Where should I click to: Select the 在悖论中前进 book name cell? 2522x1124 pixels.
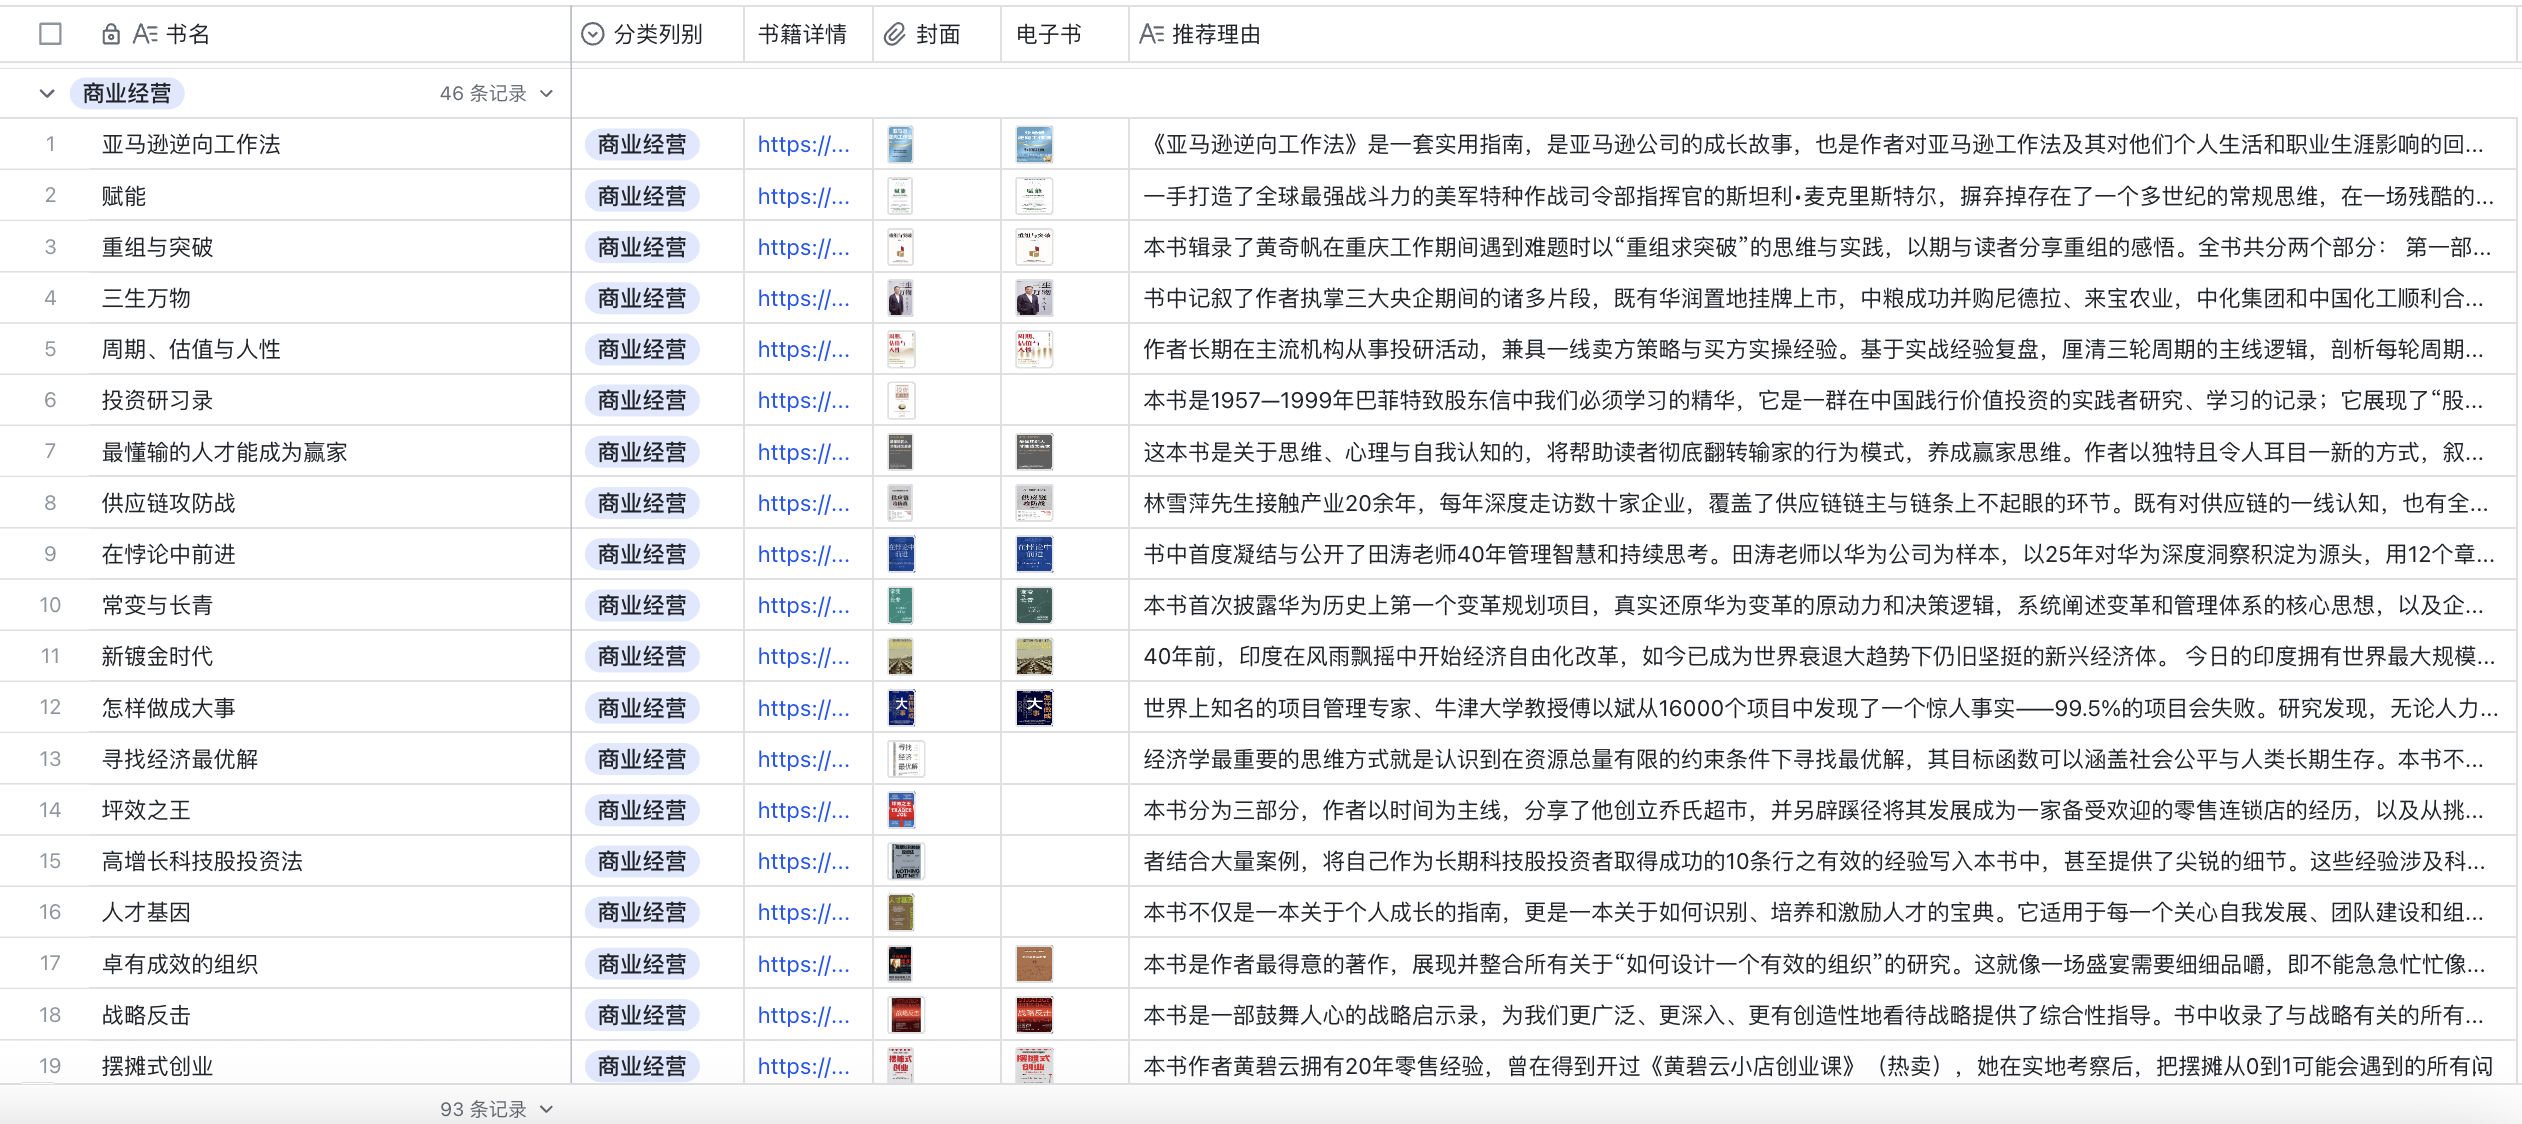[168, 555]
